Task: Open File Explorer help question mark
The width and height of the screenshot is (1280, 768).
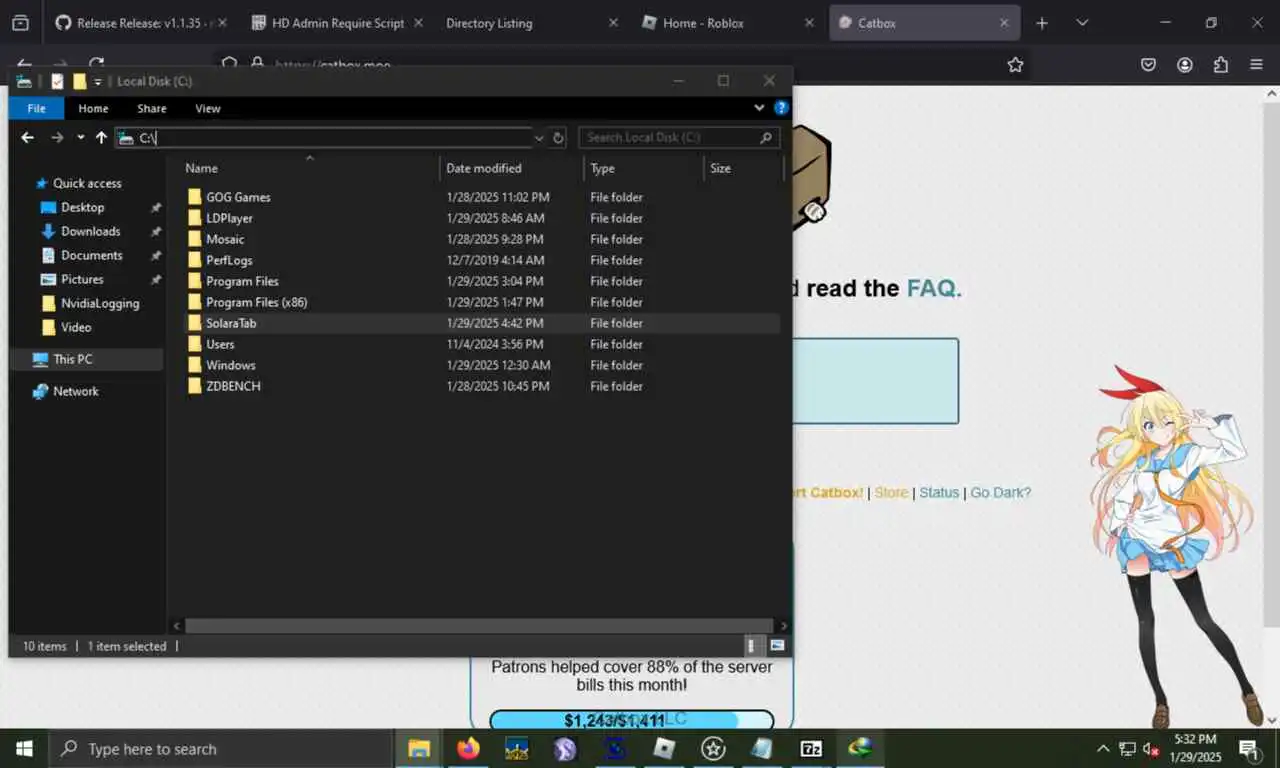Action: [x=781, y=108]
